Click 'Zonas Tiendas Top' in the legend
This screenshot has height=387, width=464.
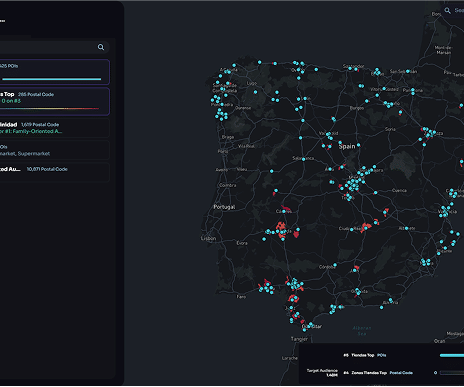(369, 373)
